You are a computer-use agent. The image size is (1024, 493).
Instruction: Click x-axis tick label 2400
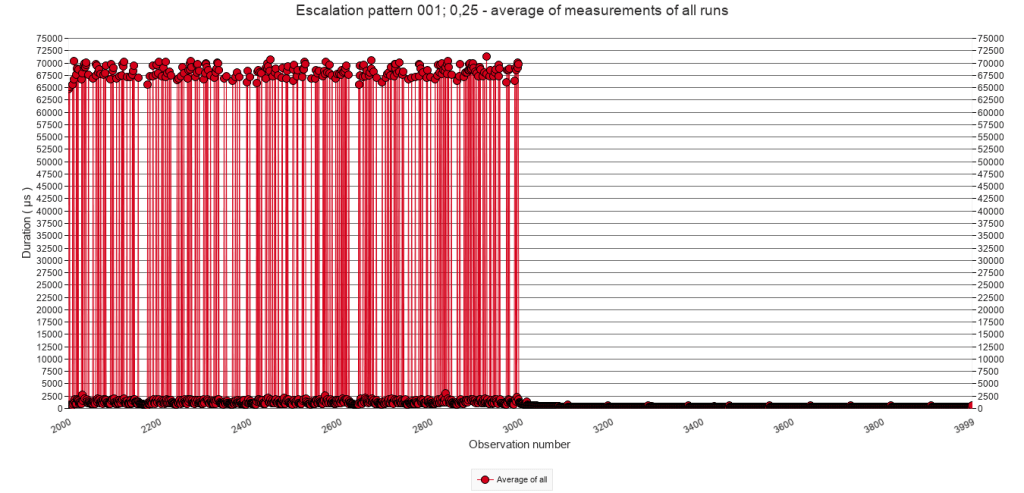click(241, 425)
